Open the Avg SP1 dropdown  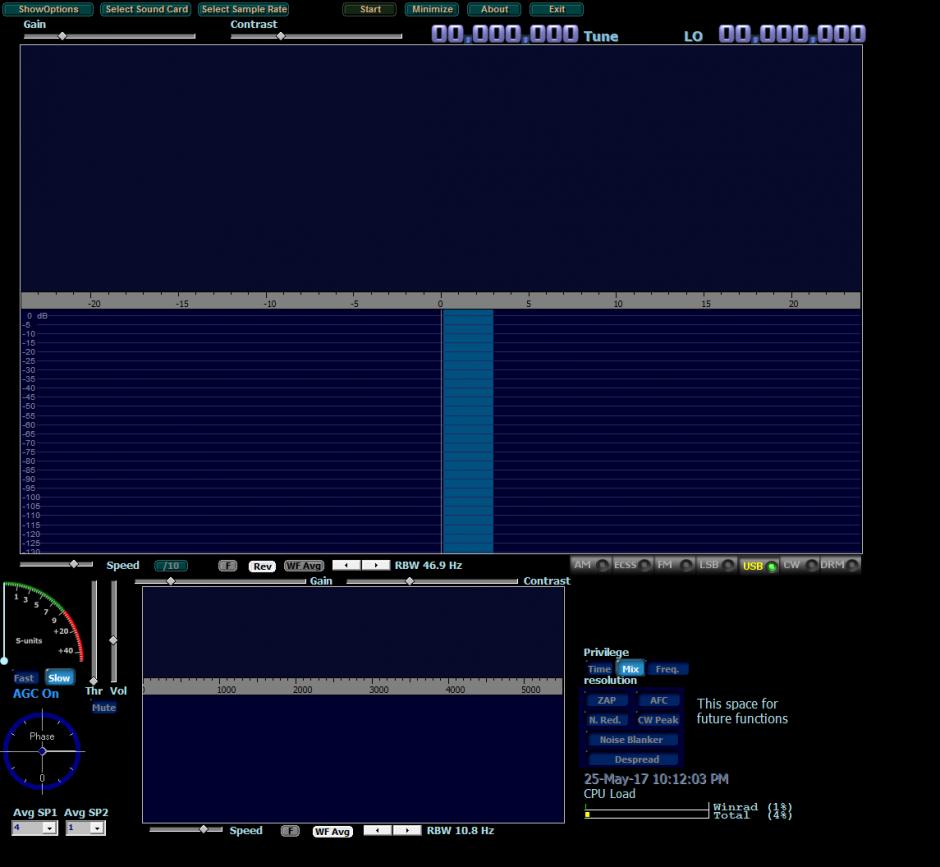pos(49,828)
